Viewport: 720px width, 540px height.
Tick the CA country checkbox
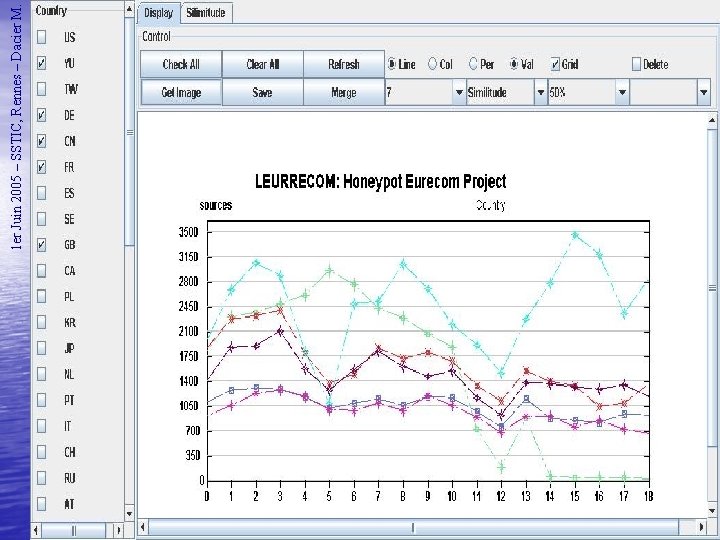tap(41, 270)
